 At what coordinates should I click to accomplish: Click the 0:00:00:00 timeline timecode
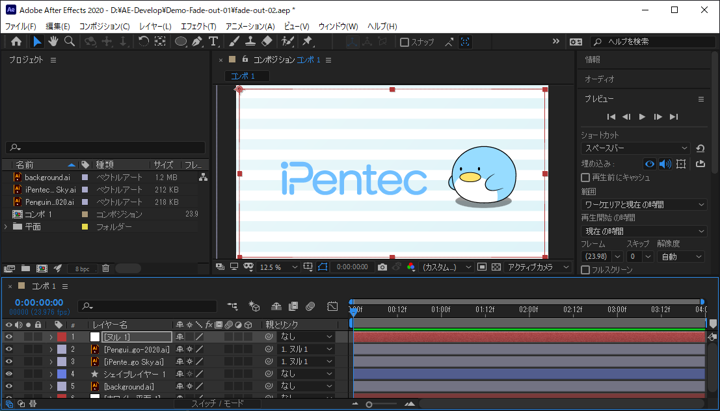click(x=39, y=302)
